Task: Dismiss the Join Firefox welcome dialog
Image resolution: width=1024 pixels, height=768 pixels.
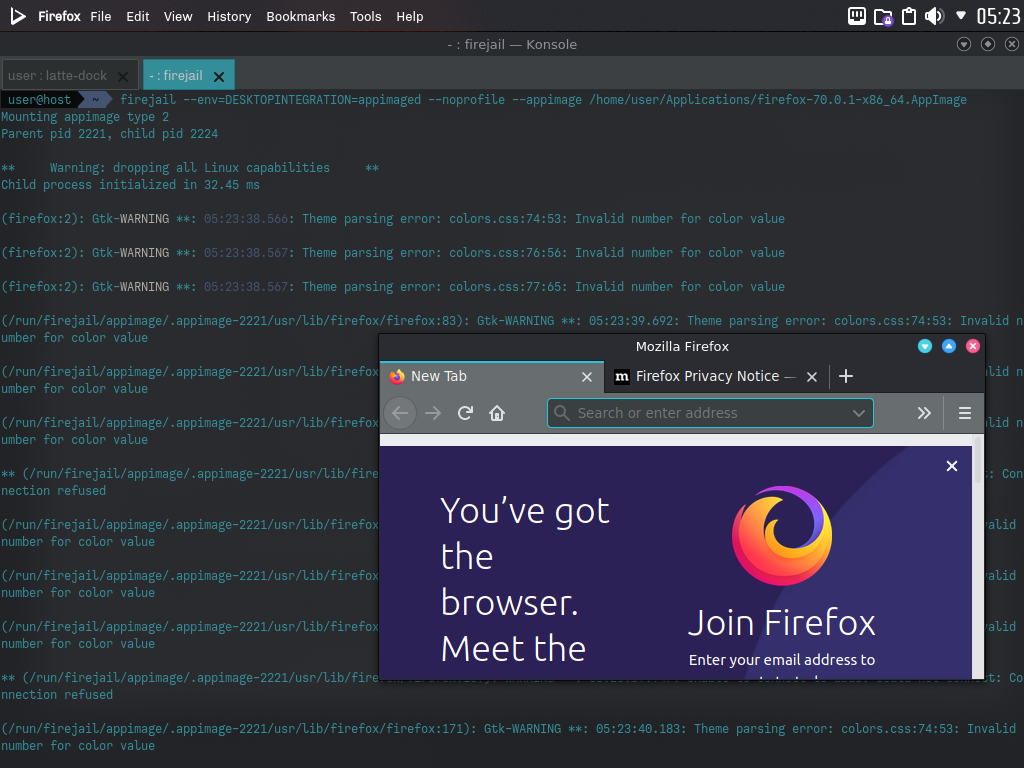Action: tap(951, 466)
